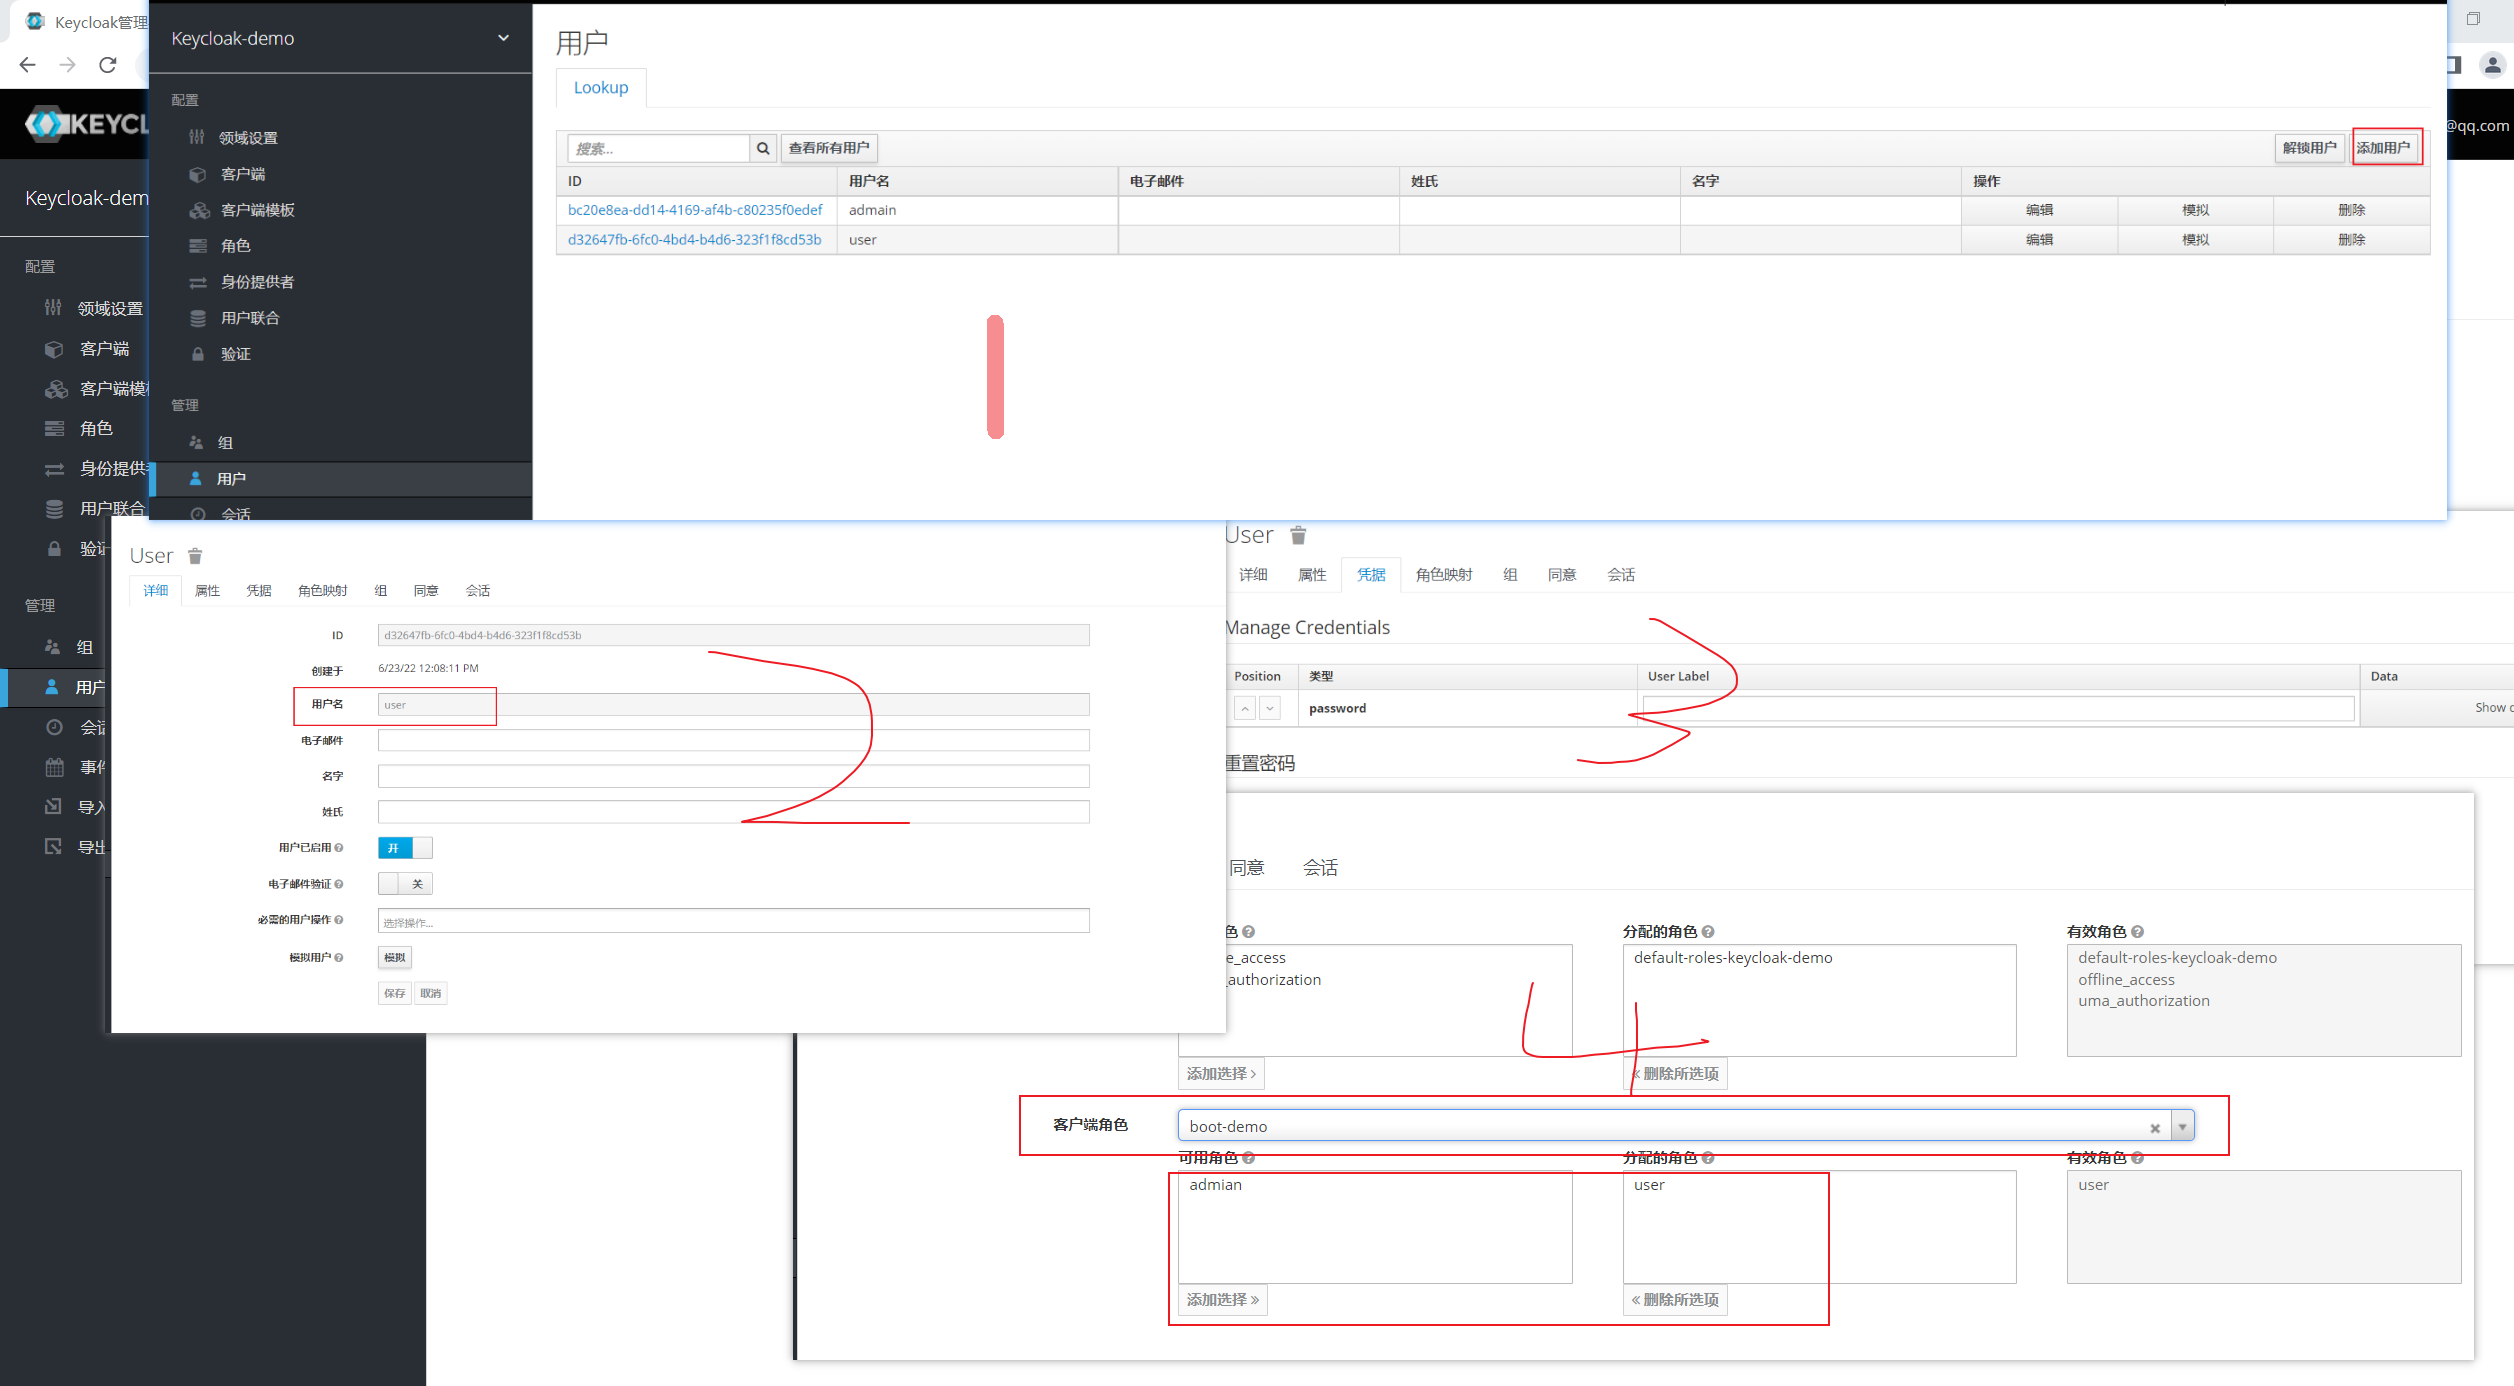Expand the Keycloak-demo realm dropdown
This screenshot has height=1386, width=2514.
click(503, 38)
